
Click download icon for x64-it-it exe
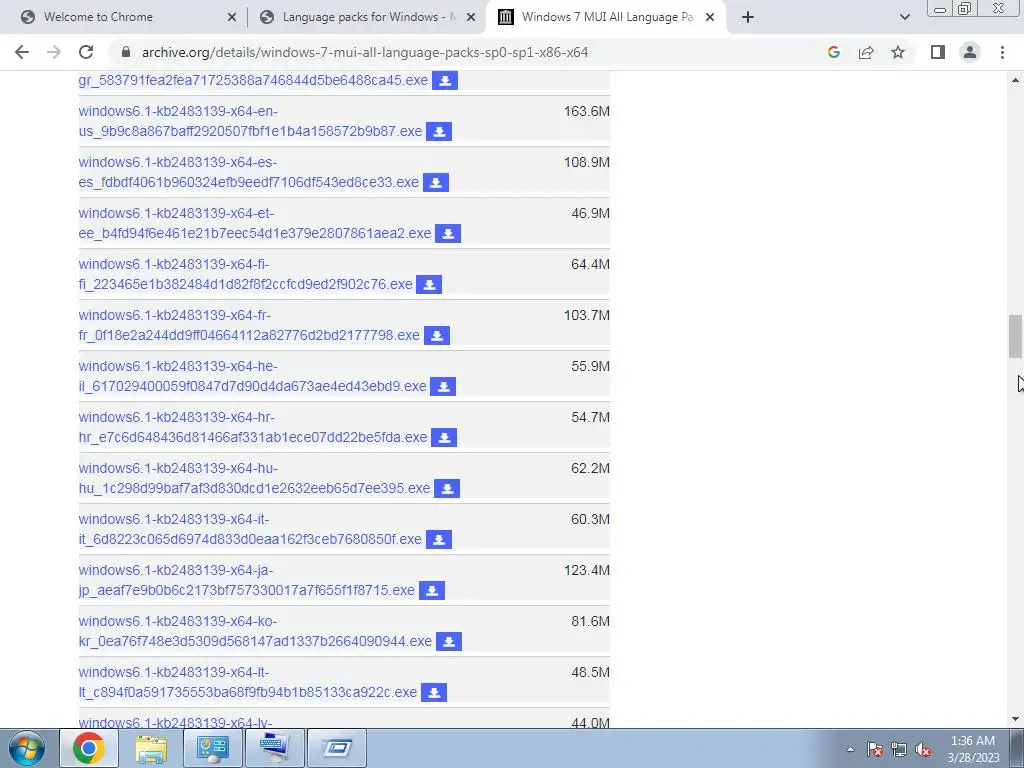(x=439, y=539)
